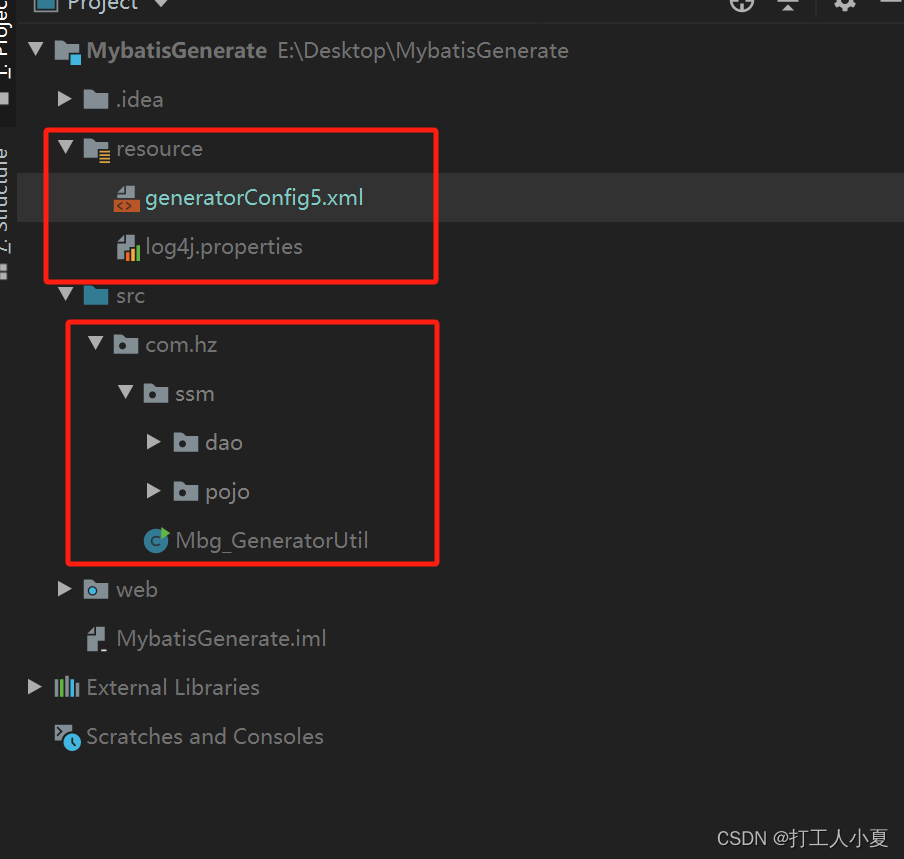The height and width of the screenshot is (859, 904).
Task: Click the Hide tool window icon
Action: [887, 7]
